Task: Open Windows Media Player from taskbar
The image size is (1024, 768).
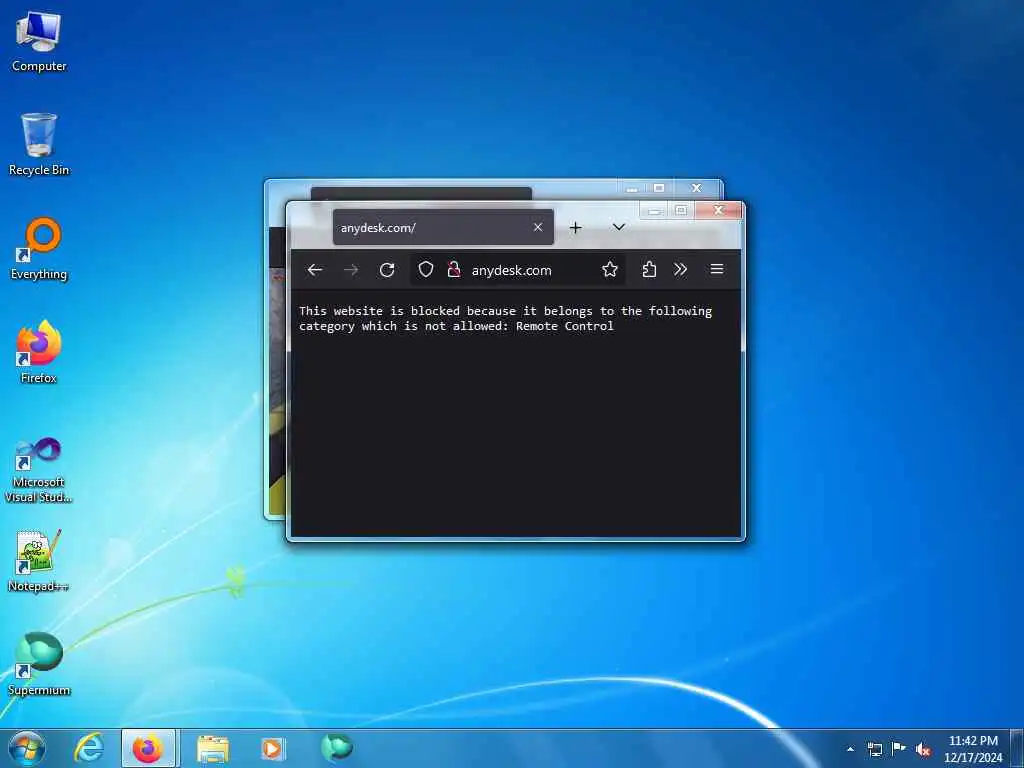Action: click(x=272, y=748)
